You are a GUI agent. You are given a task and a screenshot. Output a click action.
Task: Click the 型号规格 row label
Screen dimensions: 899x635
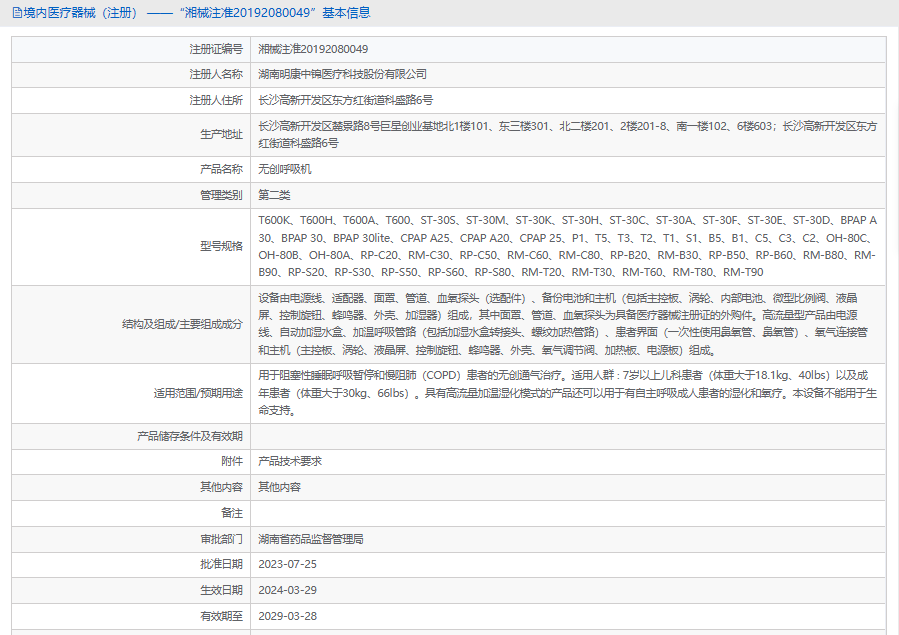221,246
